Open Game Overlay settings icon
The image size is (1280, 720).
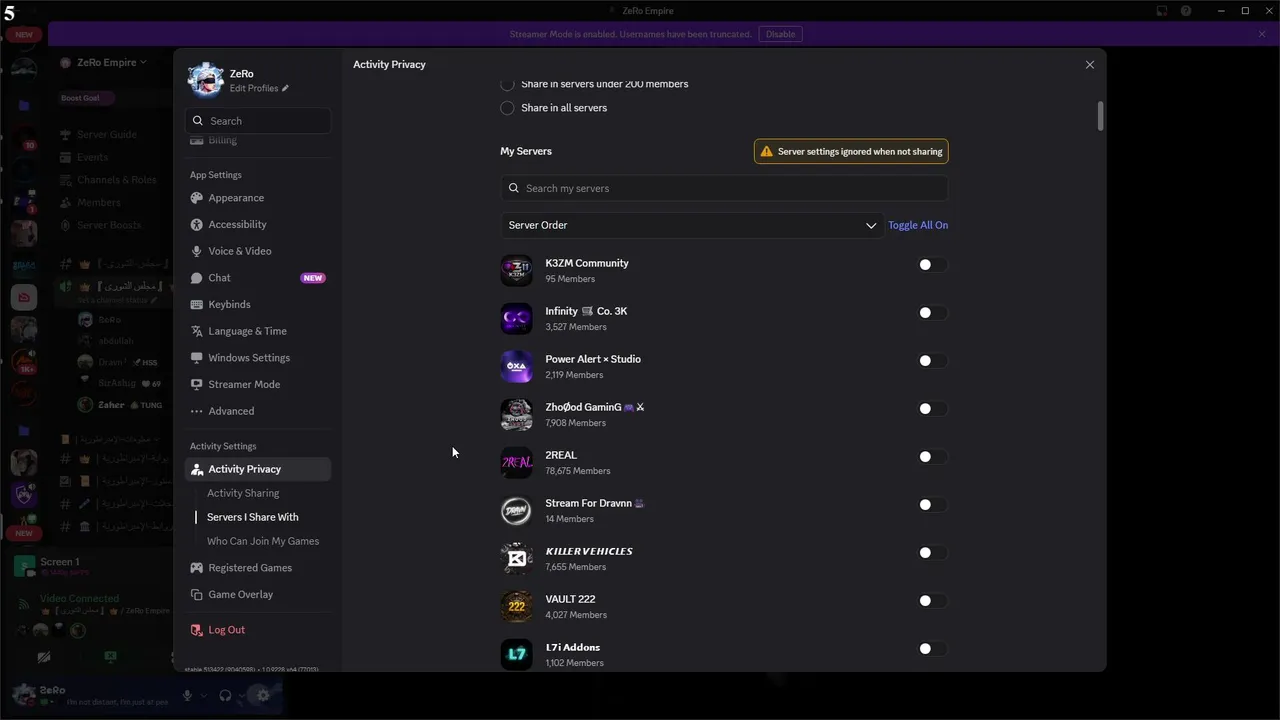[197, 595]
